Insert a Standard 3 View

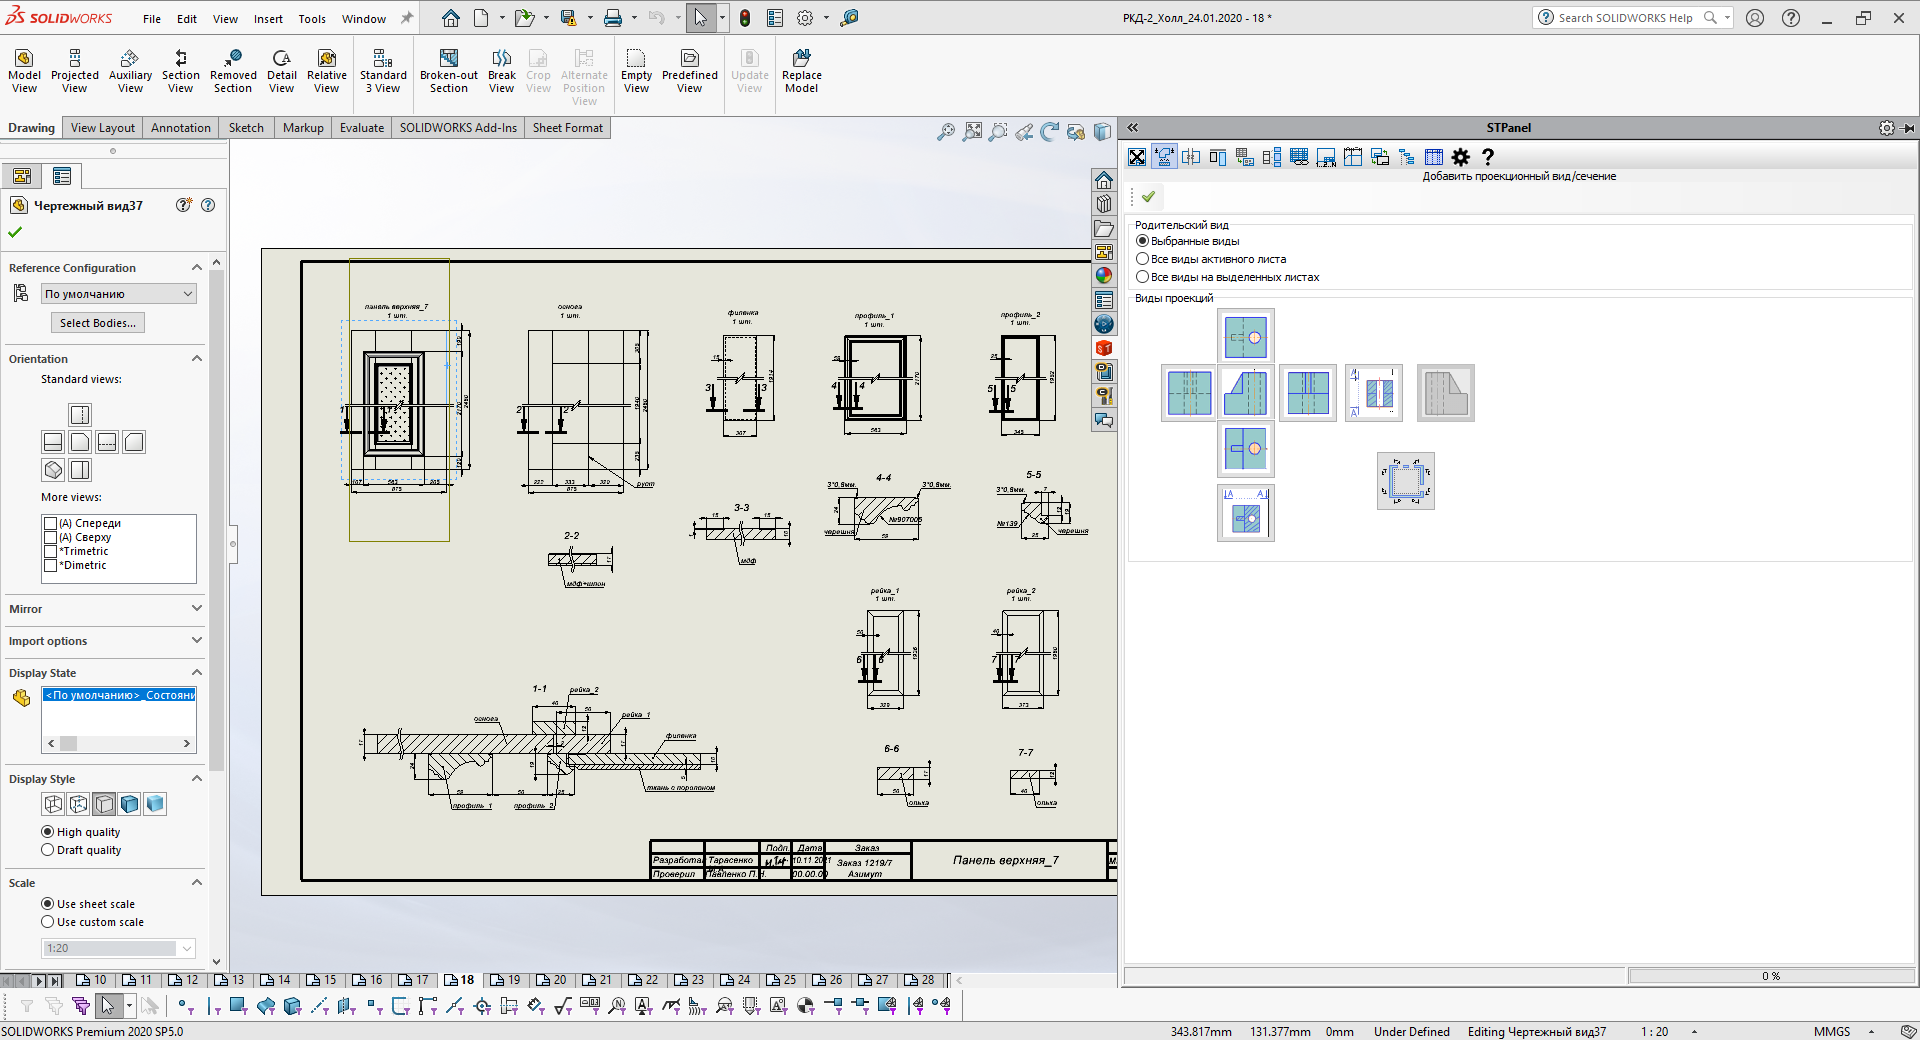(383, 71)
